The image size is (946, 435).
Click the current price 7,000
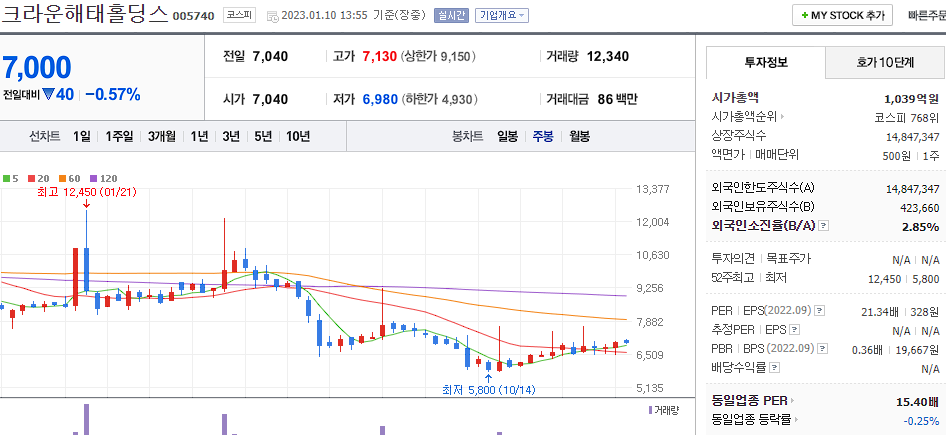[37, 67]
